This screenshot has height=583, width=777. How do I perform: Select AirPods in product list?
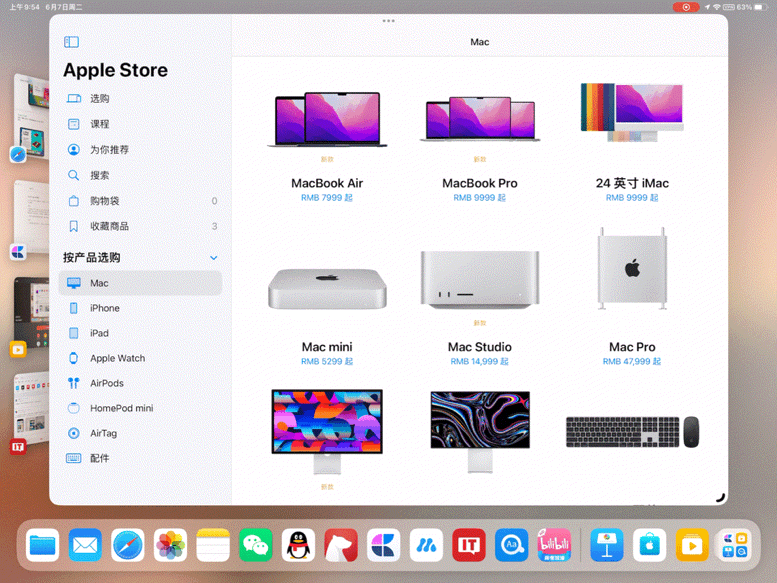(140, 383)
